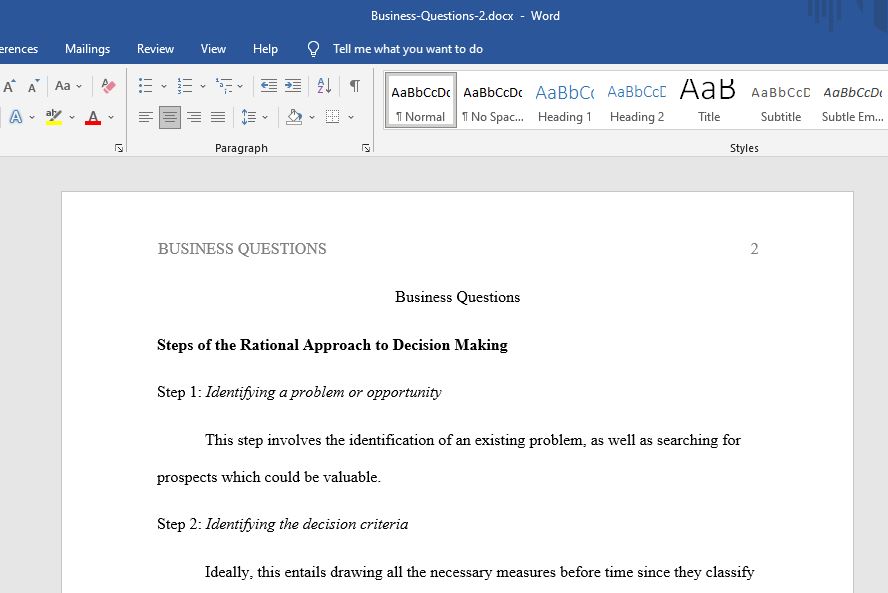Click the Borders icon
888x593 pixels.
point(332,117)
